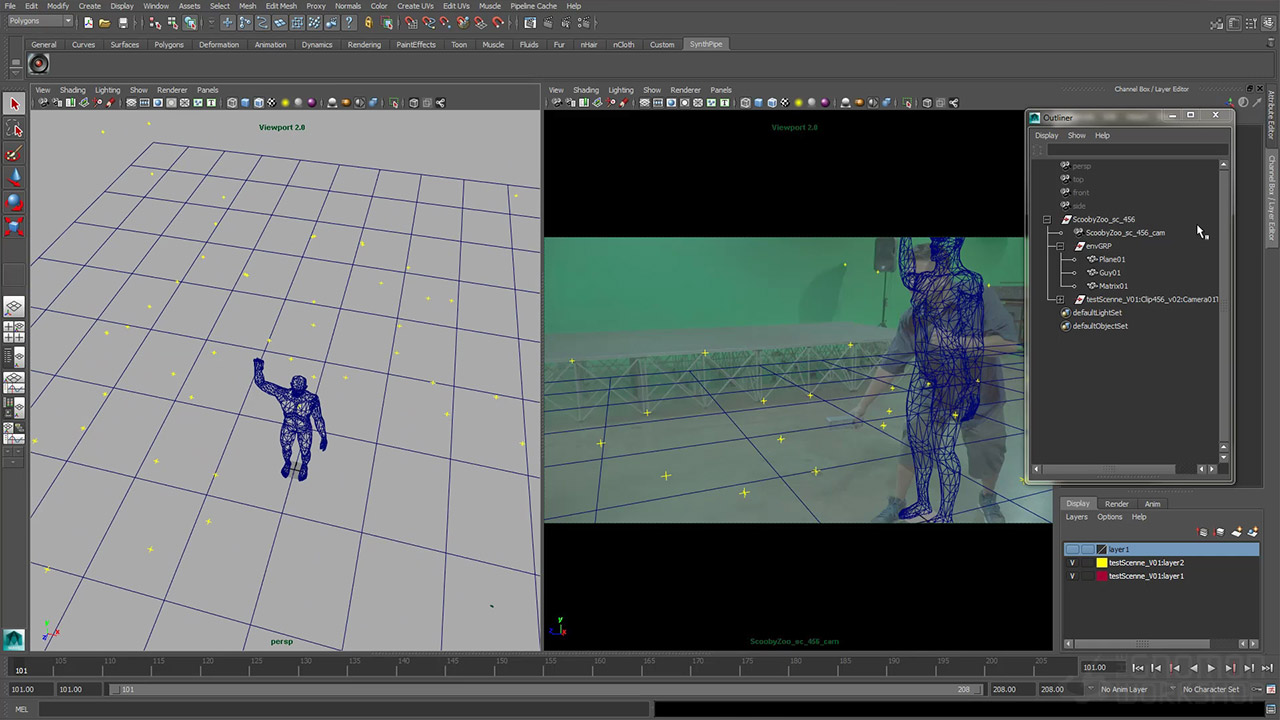
Task: Click the SynthPipe shelf round icon
Action: click(x=38, y=64)
